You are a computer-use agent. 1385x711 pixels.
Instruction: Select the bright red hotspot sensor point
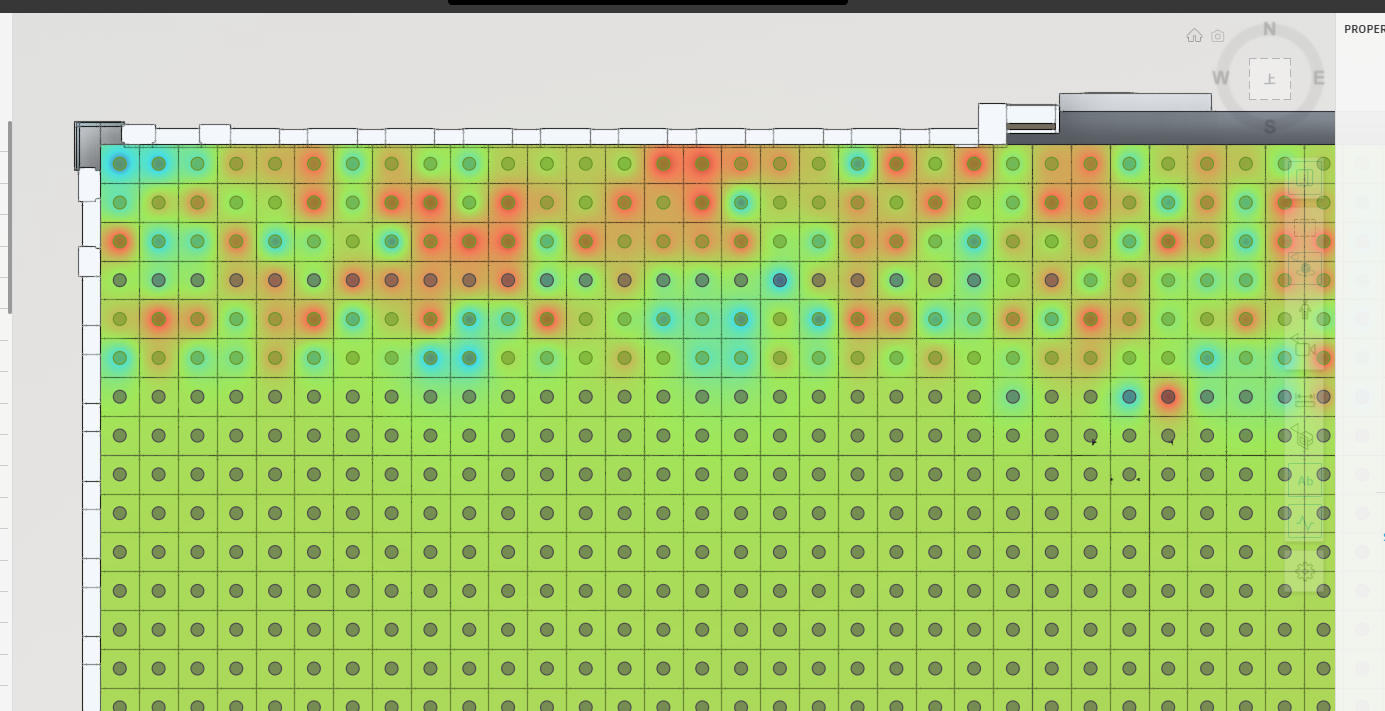point(1167,397)
